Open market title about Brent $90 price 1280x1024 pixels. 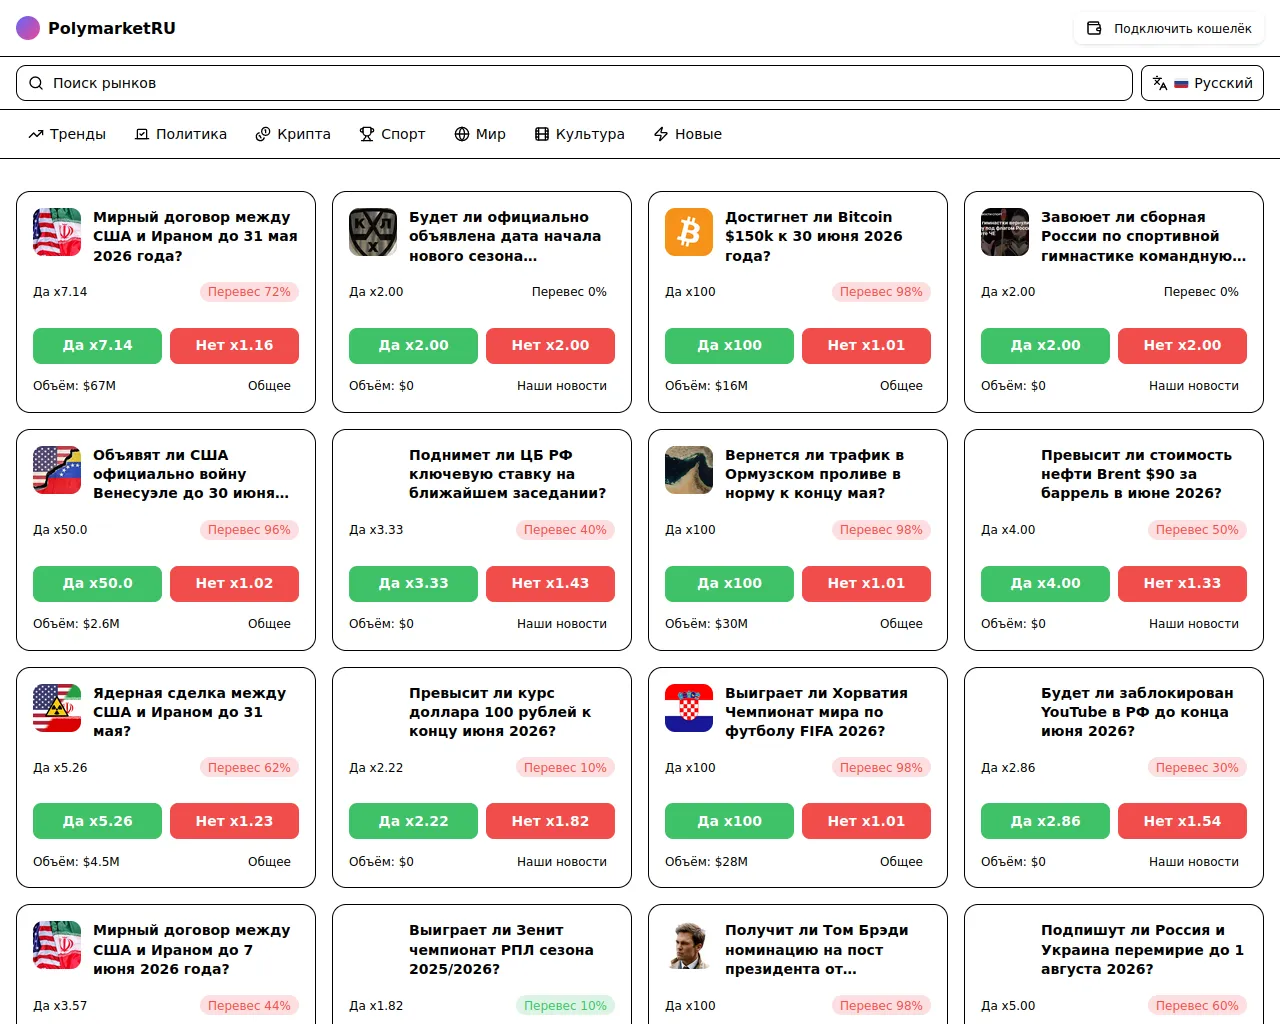(x=1137, y=474)
